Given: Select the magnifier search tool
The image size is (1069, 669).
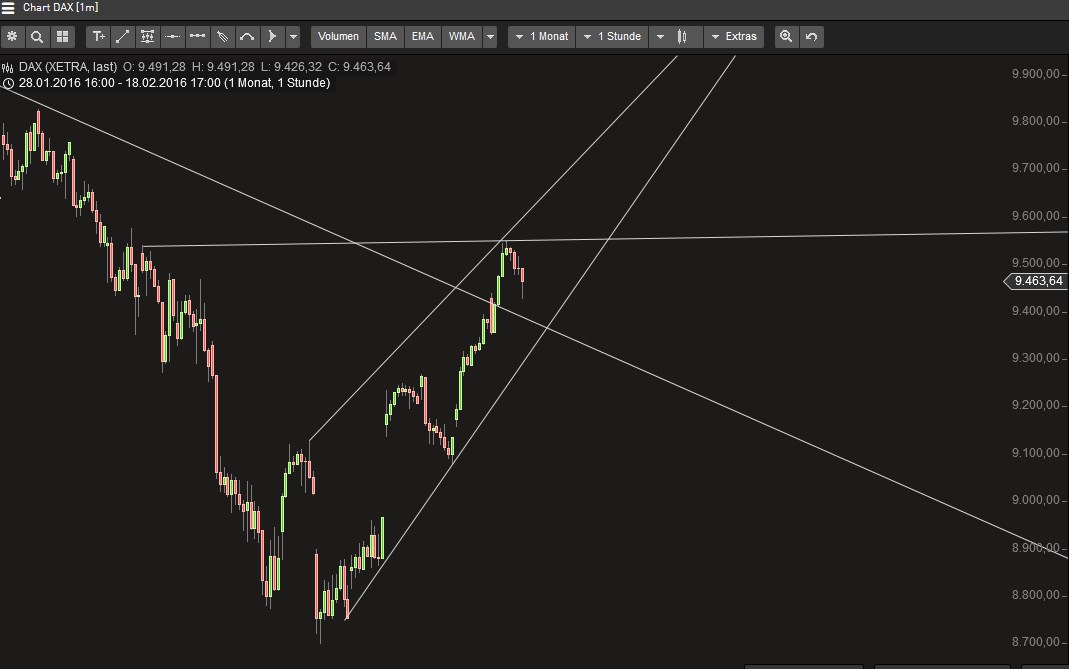Looking at the screenshot, I should [x=36, y=36].
